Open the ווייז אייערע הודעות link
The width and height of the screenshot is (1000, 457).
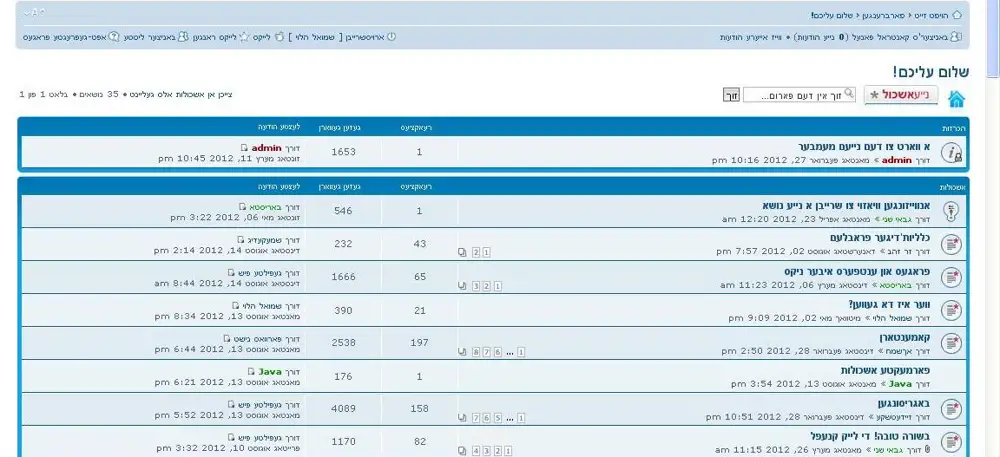(x=751, y=37)
